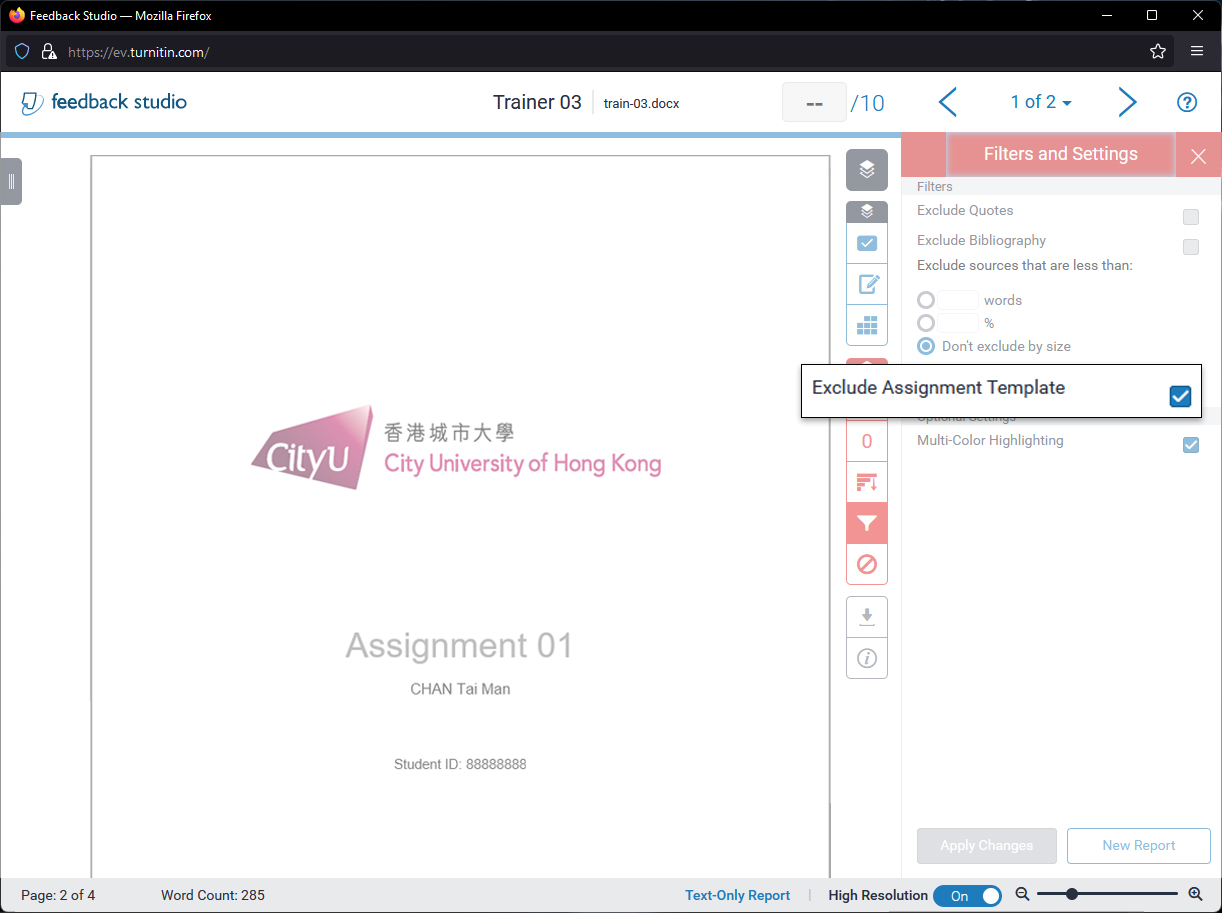Click the similarity score showing 0
The height and width of the screenshot is (913, 1222).
point(867,441)
